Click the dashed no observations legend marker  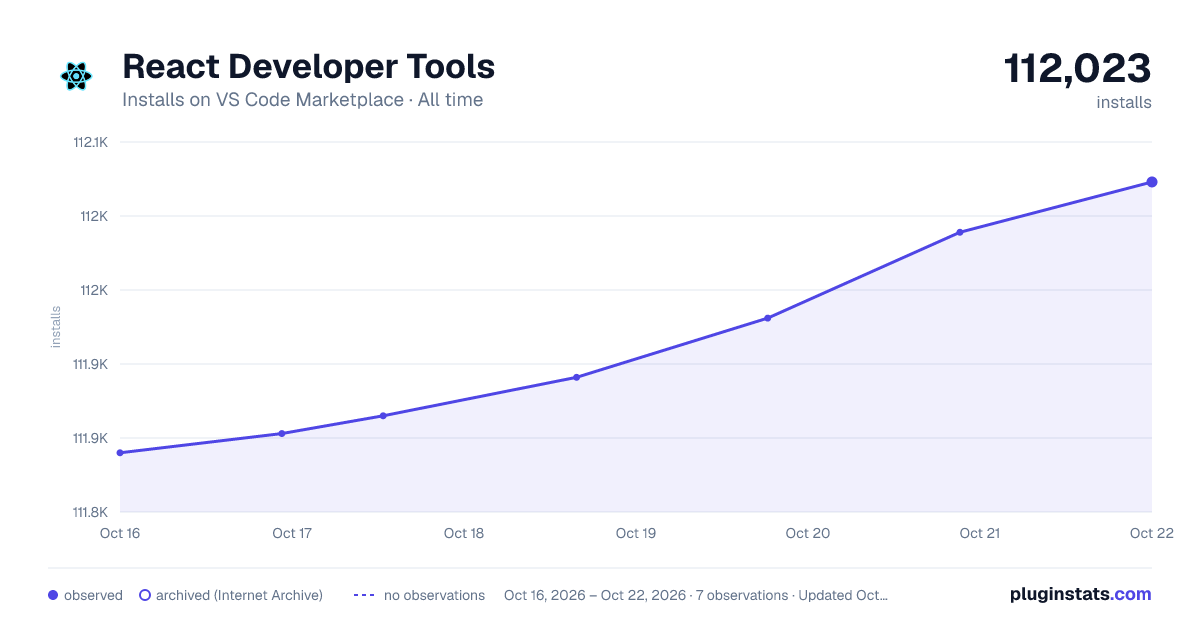tap(364, 595)
